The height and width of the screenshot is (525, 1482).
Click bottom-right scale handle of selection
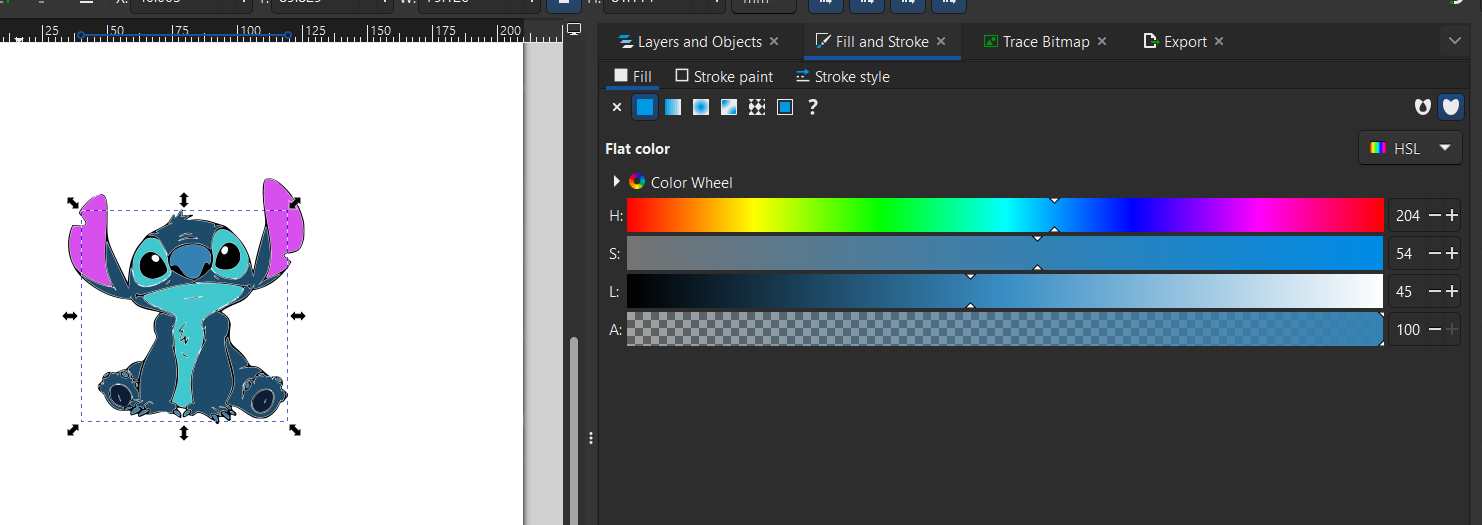(295, 430)
